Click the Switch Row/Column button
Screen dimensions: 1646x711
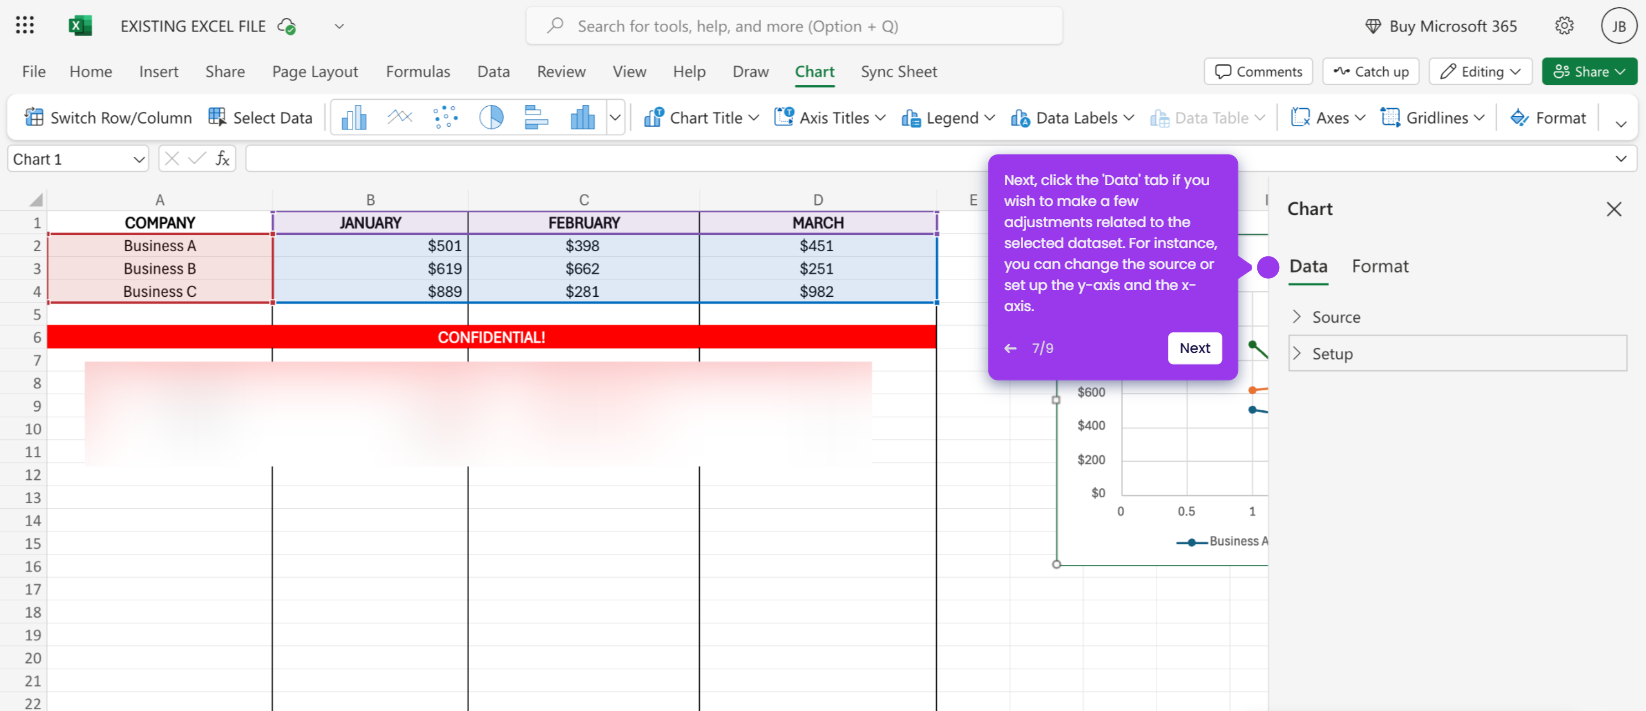(108, 118)
